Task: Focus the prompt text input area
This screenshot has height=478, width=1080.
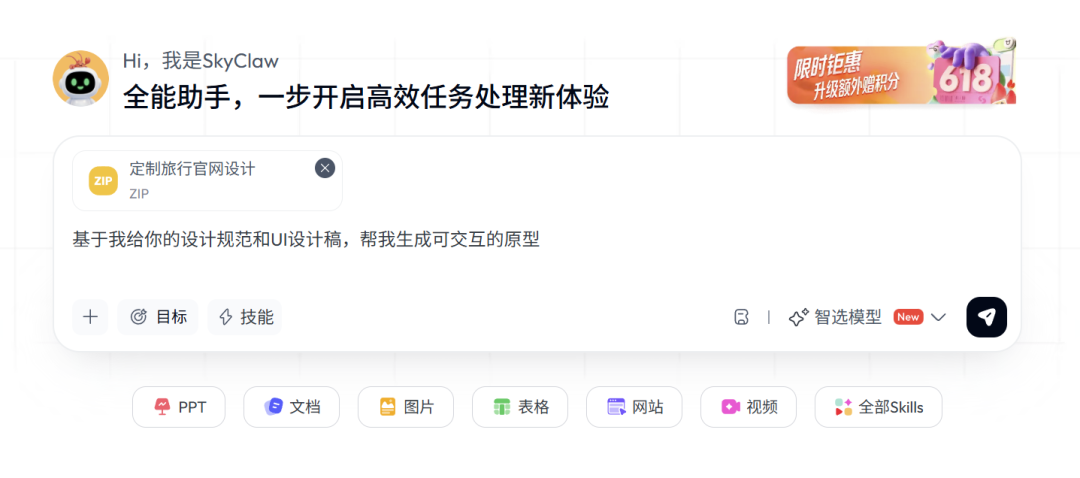Action: coord(537,255)
